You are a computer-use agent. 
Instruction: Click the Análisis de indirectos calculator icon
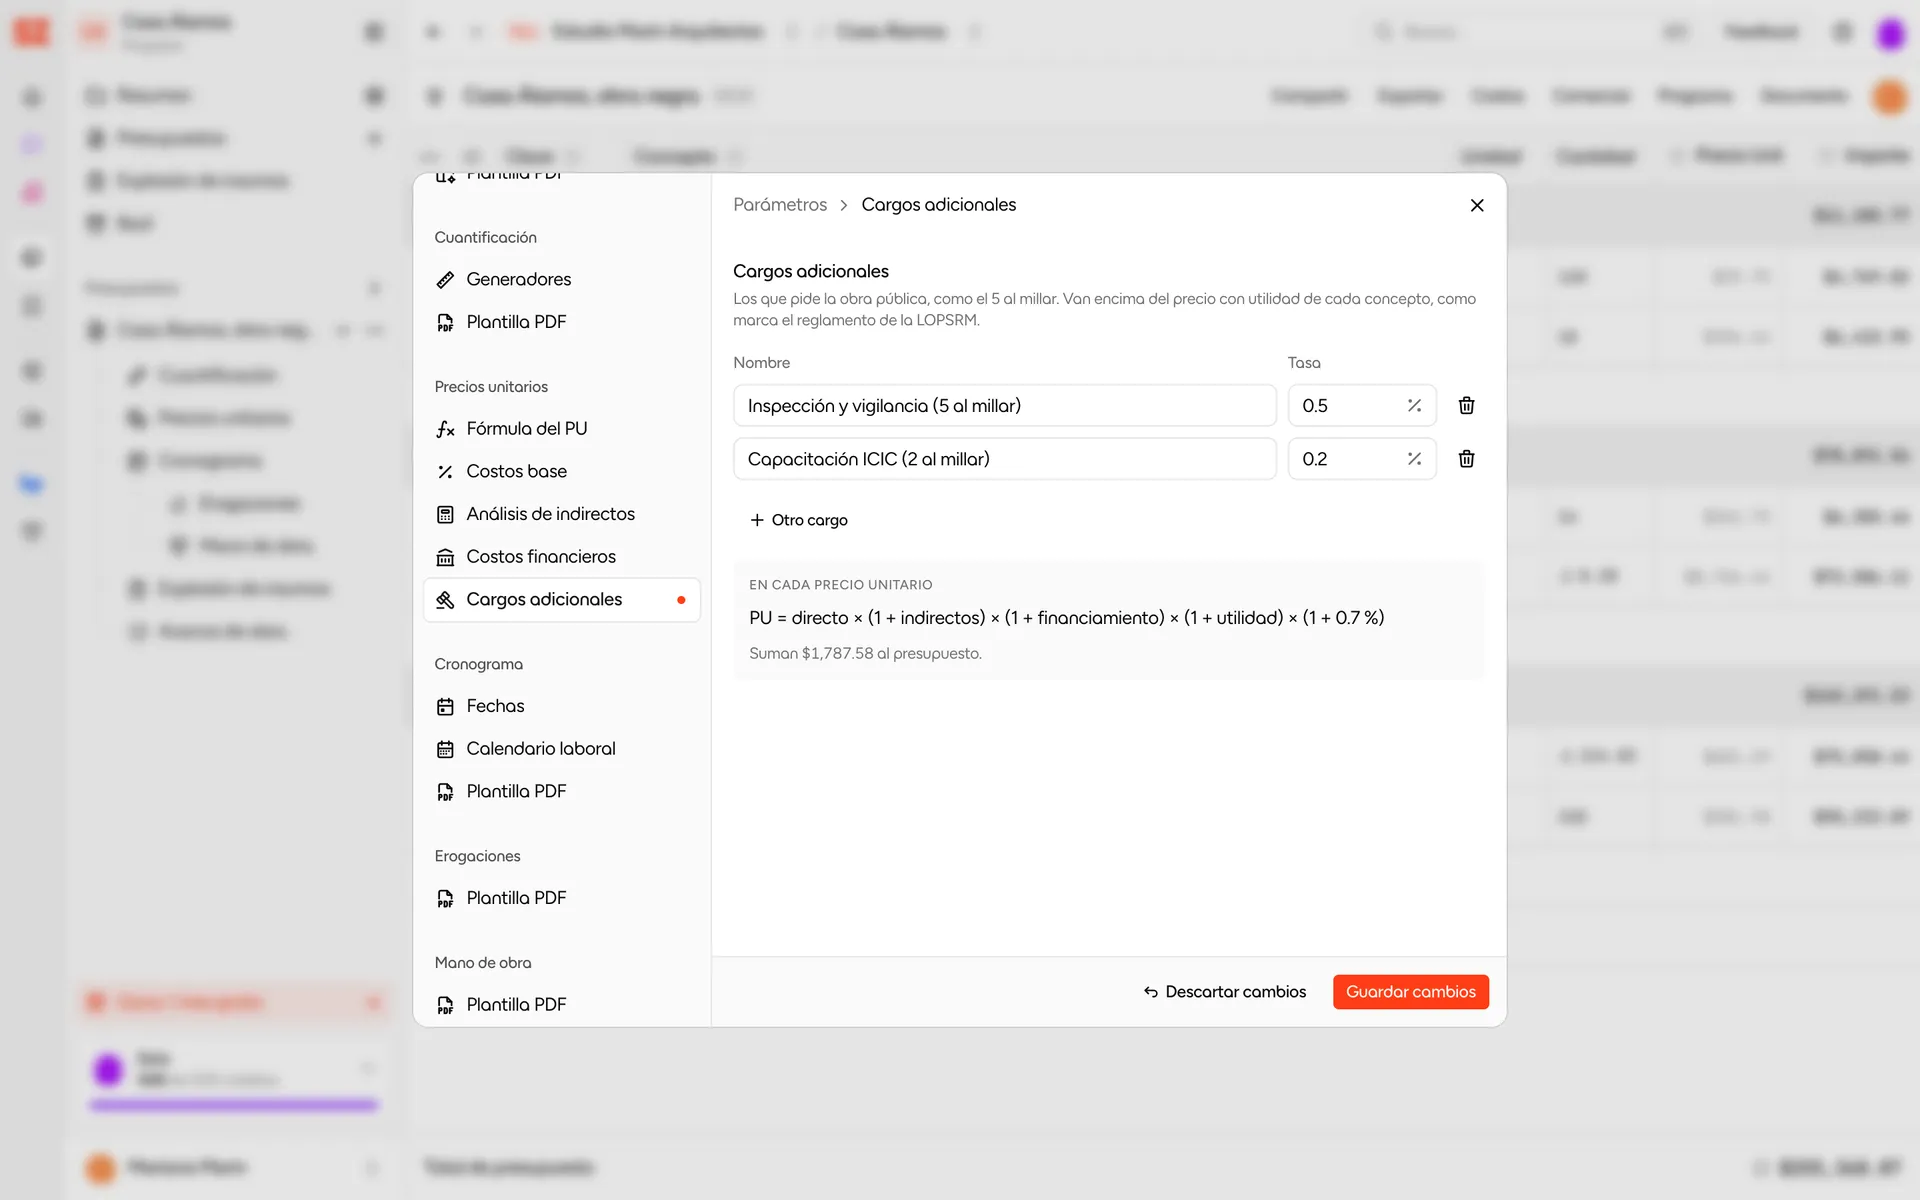click(x=445, y=514)
